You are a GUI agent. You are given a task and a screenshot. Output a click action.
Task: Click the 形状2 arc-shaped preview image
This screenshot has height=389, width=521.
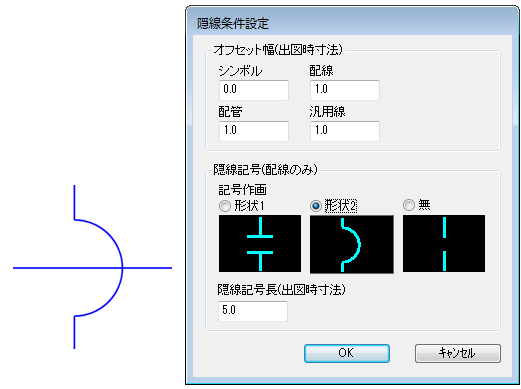click(352, 244)
